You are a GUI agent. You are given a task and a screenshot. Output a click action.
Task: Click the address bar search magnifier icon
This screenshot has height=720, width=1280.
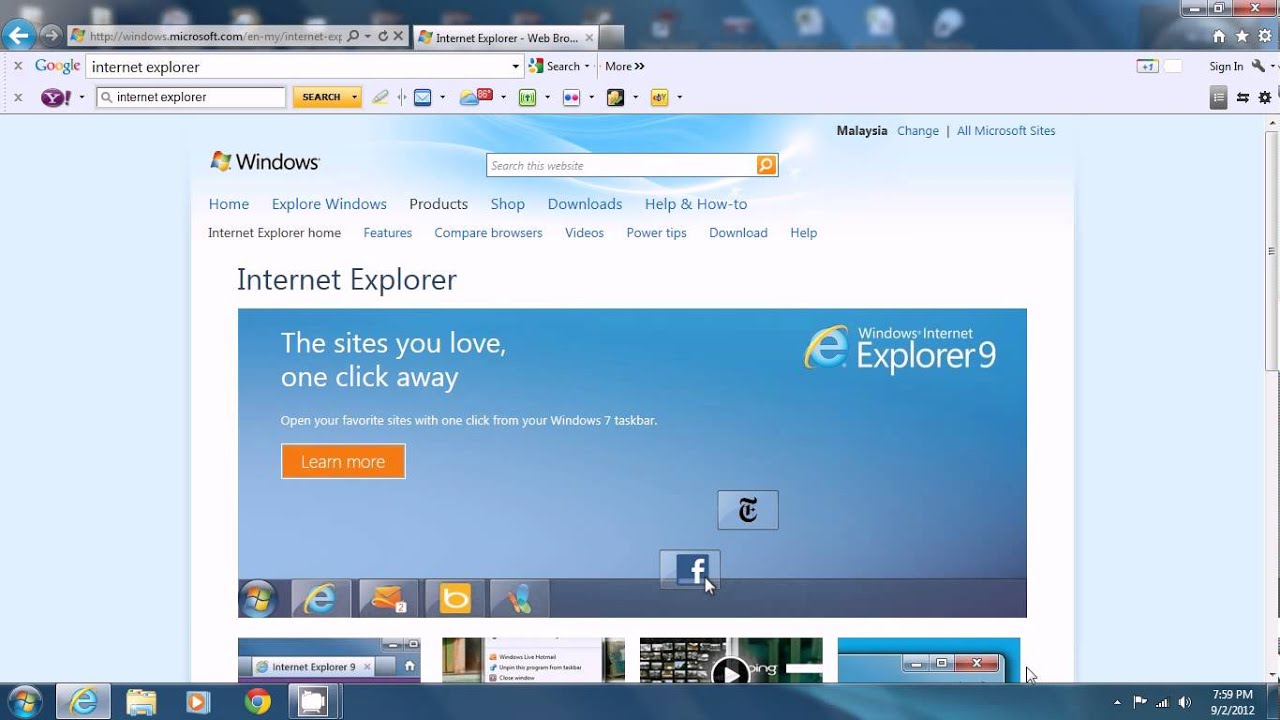tap(352, 36)
